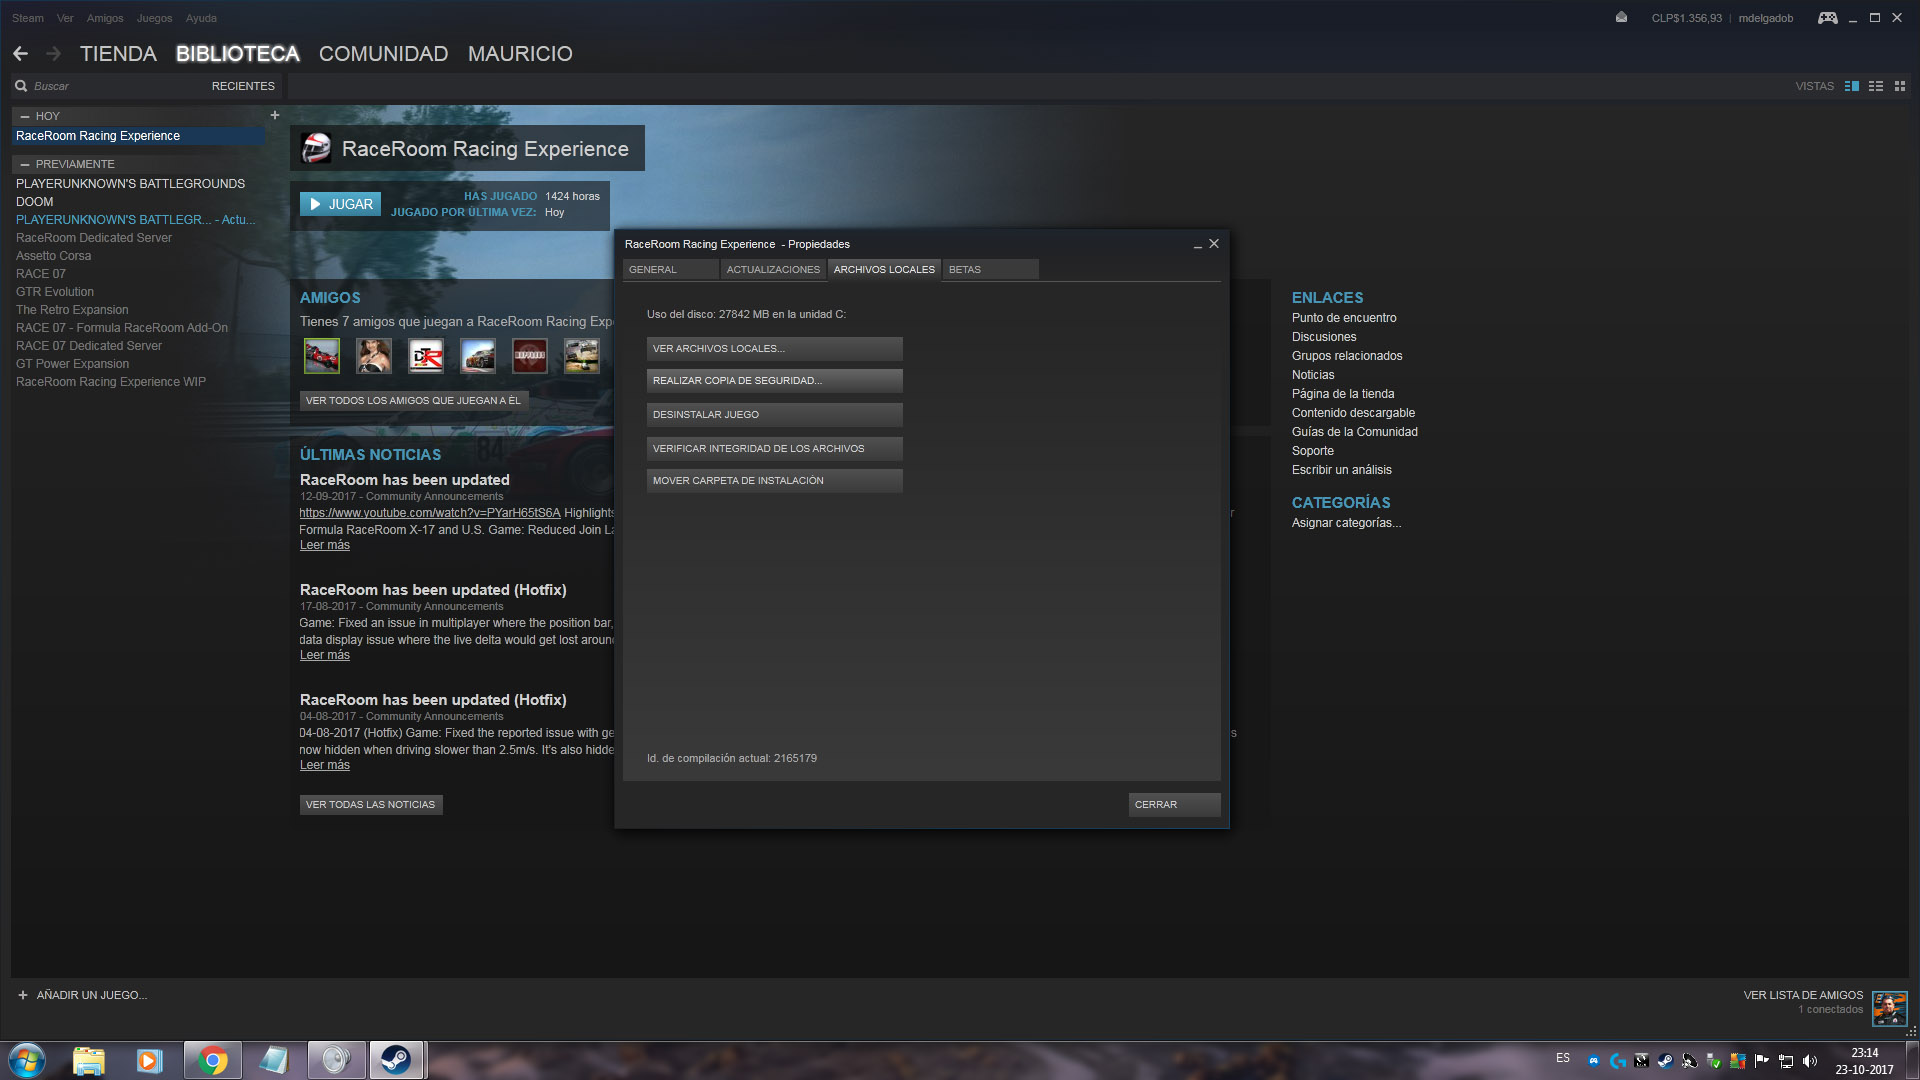
Task: Click CERRAR button in Propiedades dialog
Action: coord(1174,805)
